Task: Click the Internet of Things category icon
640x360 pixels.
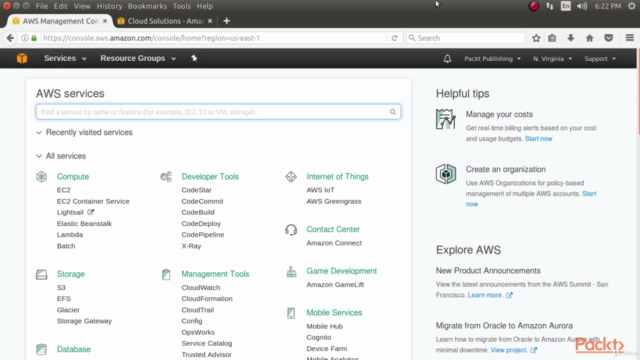Action: tap(291, 177)
